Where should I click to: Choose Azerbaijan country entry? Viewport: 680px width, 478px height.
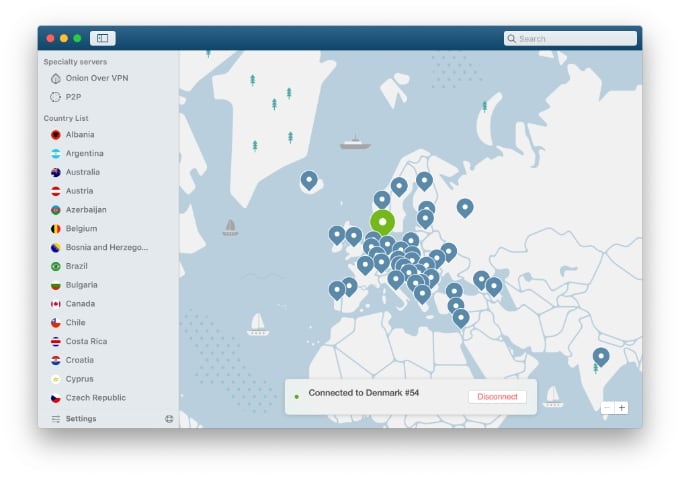point(86,210)
